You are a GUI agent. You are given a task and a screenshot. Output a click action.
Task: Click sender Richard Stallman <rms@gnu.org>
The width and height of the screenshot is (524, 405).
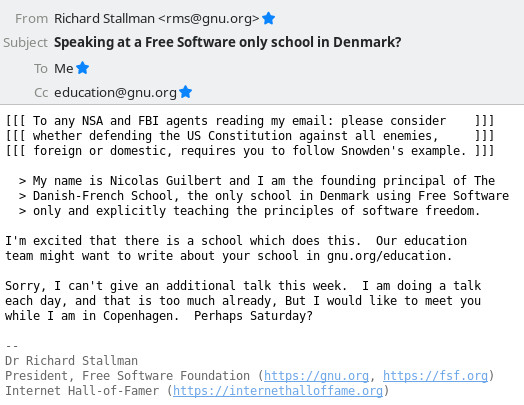[x=156, y=19]
